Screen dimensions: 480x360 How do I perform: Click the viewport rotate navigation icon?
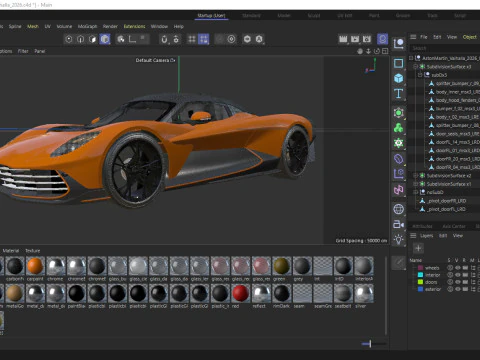pos(377,51)
